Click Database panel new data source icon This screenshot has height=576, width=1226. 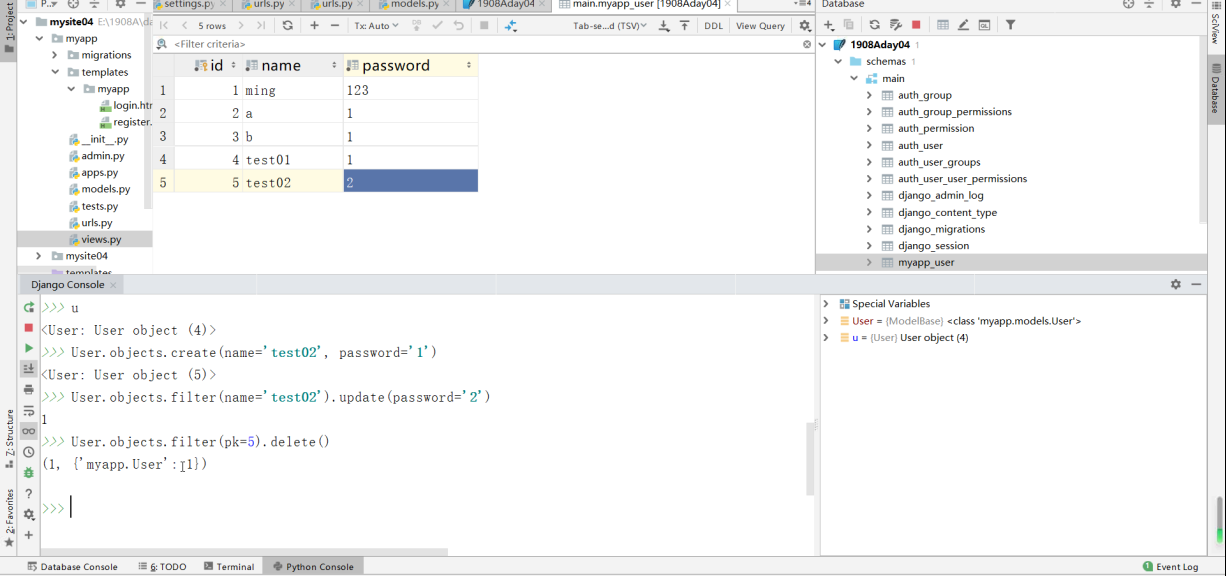(829, 25)
